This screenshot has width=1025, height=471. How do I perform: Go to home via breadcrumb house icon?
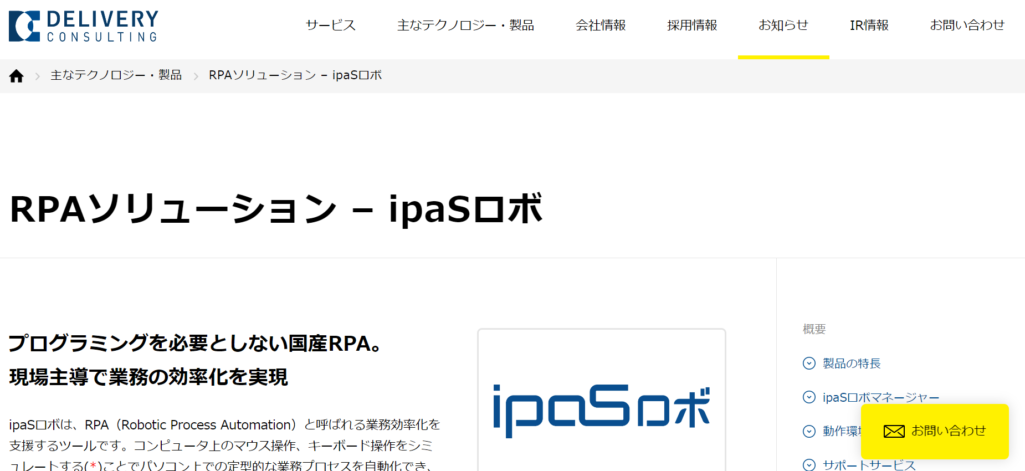[16, 76]
